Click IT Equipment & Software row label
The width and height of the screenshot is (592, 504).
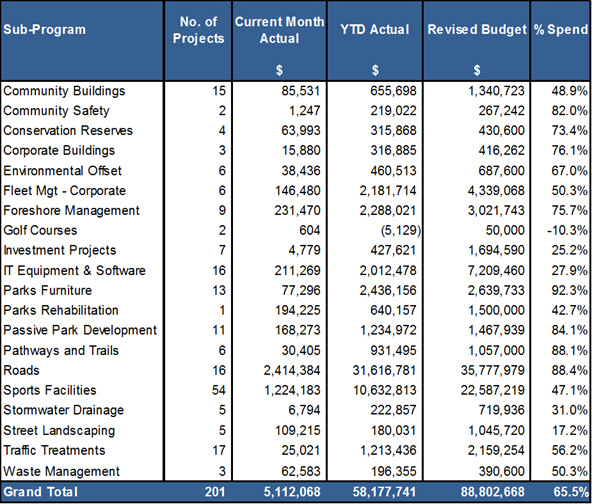(x=74, y=271)
